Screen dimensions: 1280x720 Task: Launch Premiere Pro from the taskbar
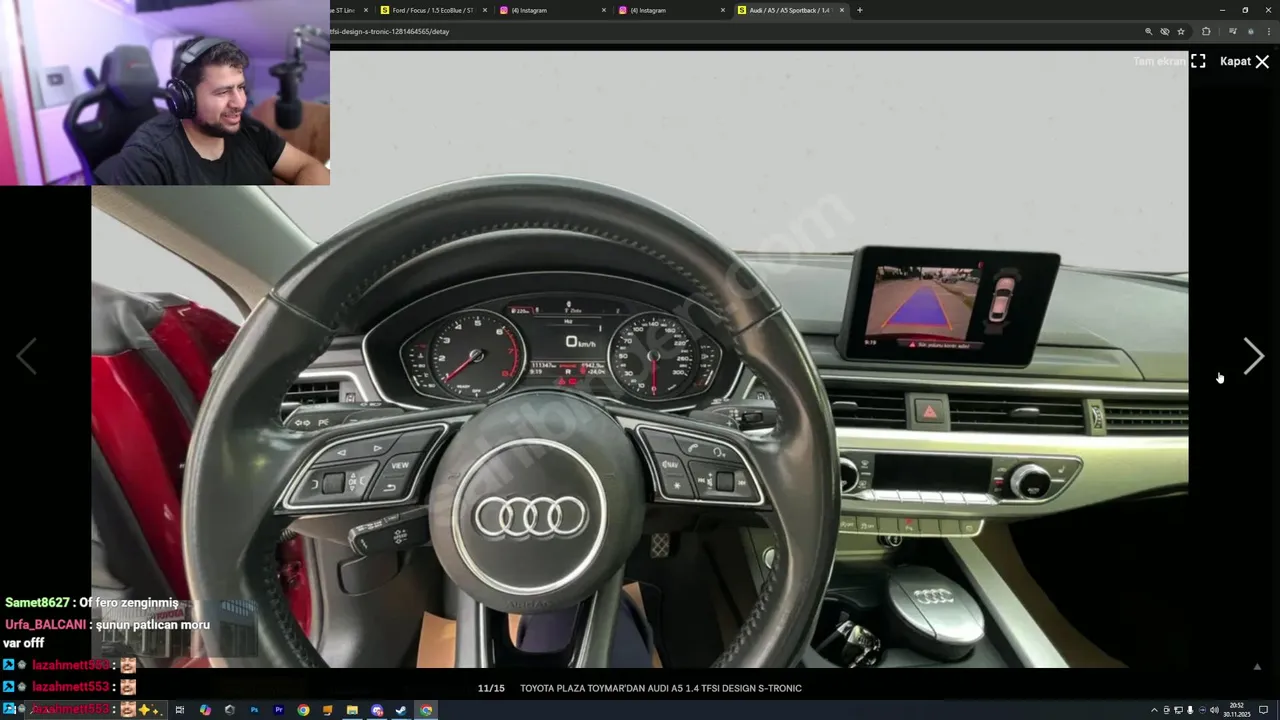[279, 710]
